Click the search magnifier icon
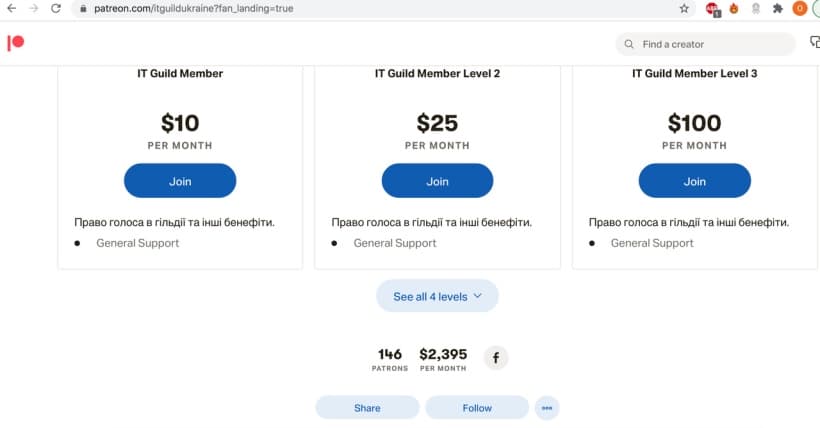This screenshot has height=428, width=820. (x=629, y=44)
